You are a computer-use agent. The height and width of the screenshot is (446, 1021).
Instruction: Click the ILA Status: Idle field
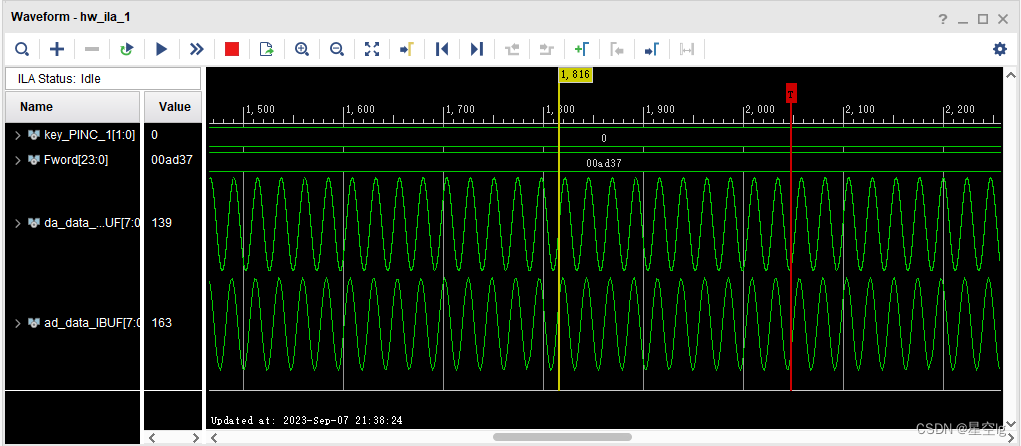[103, 79]
